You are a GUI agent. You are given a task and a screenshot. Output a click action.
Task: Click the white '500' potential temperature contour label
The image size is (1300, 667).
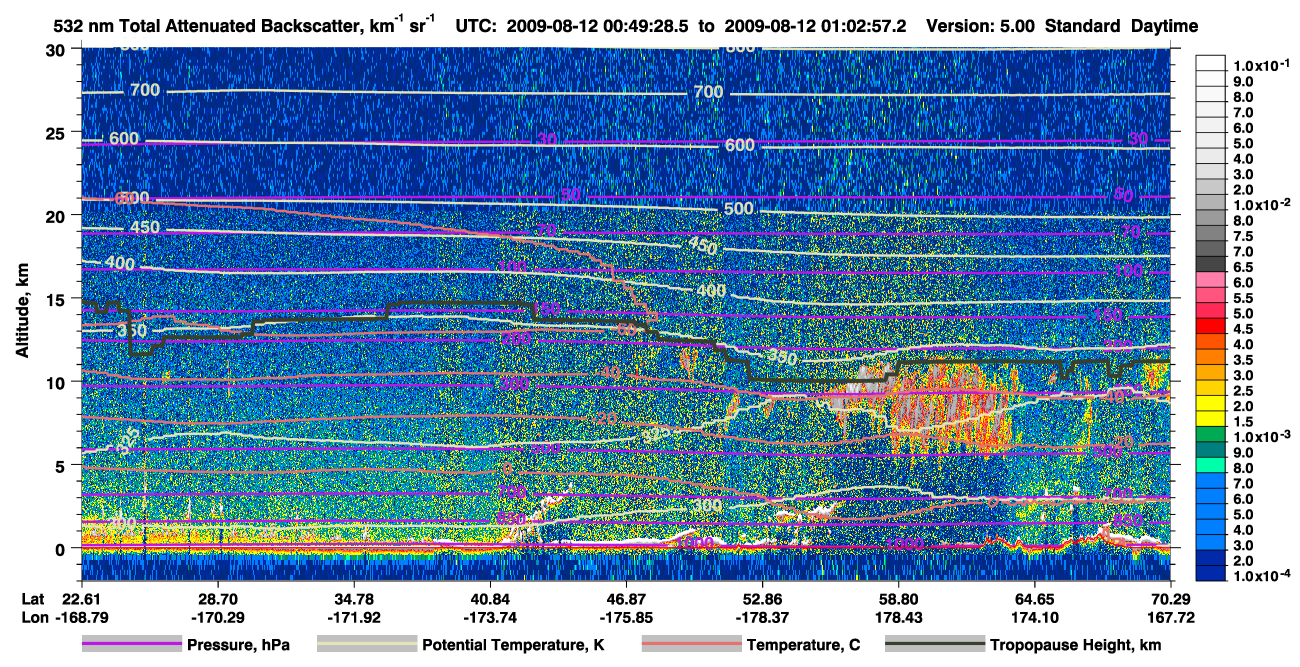point(739,208)
